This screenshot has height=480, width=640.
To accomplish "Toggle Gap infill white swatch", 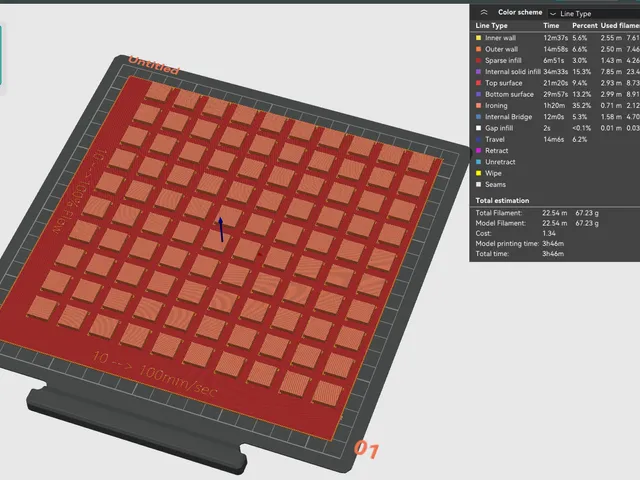I will [x=478, y=128].
